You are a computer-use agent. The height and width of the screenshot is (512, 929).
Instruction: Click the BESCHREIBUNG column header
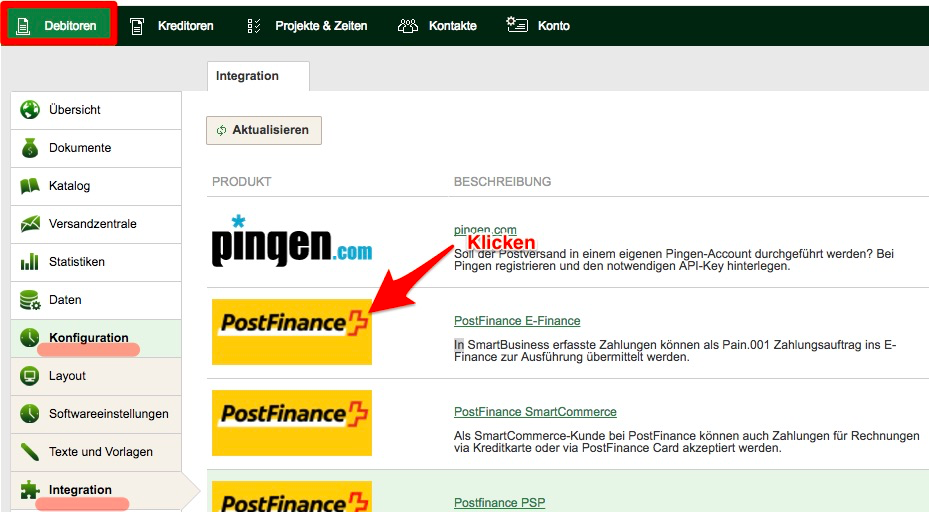click(502, 182)
